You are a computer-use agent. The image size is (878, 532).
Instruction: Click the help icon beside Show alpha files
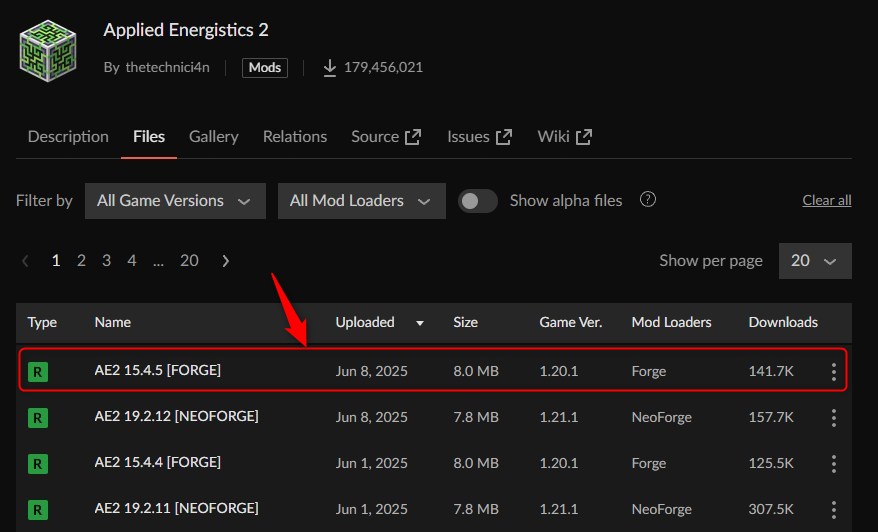[x=648, y=200]
